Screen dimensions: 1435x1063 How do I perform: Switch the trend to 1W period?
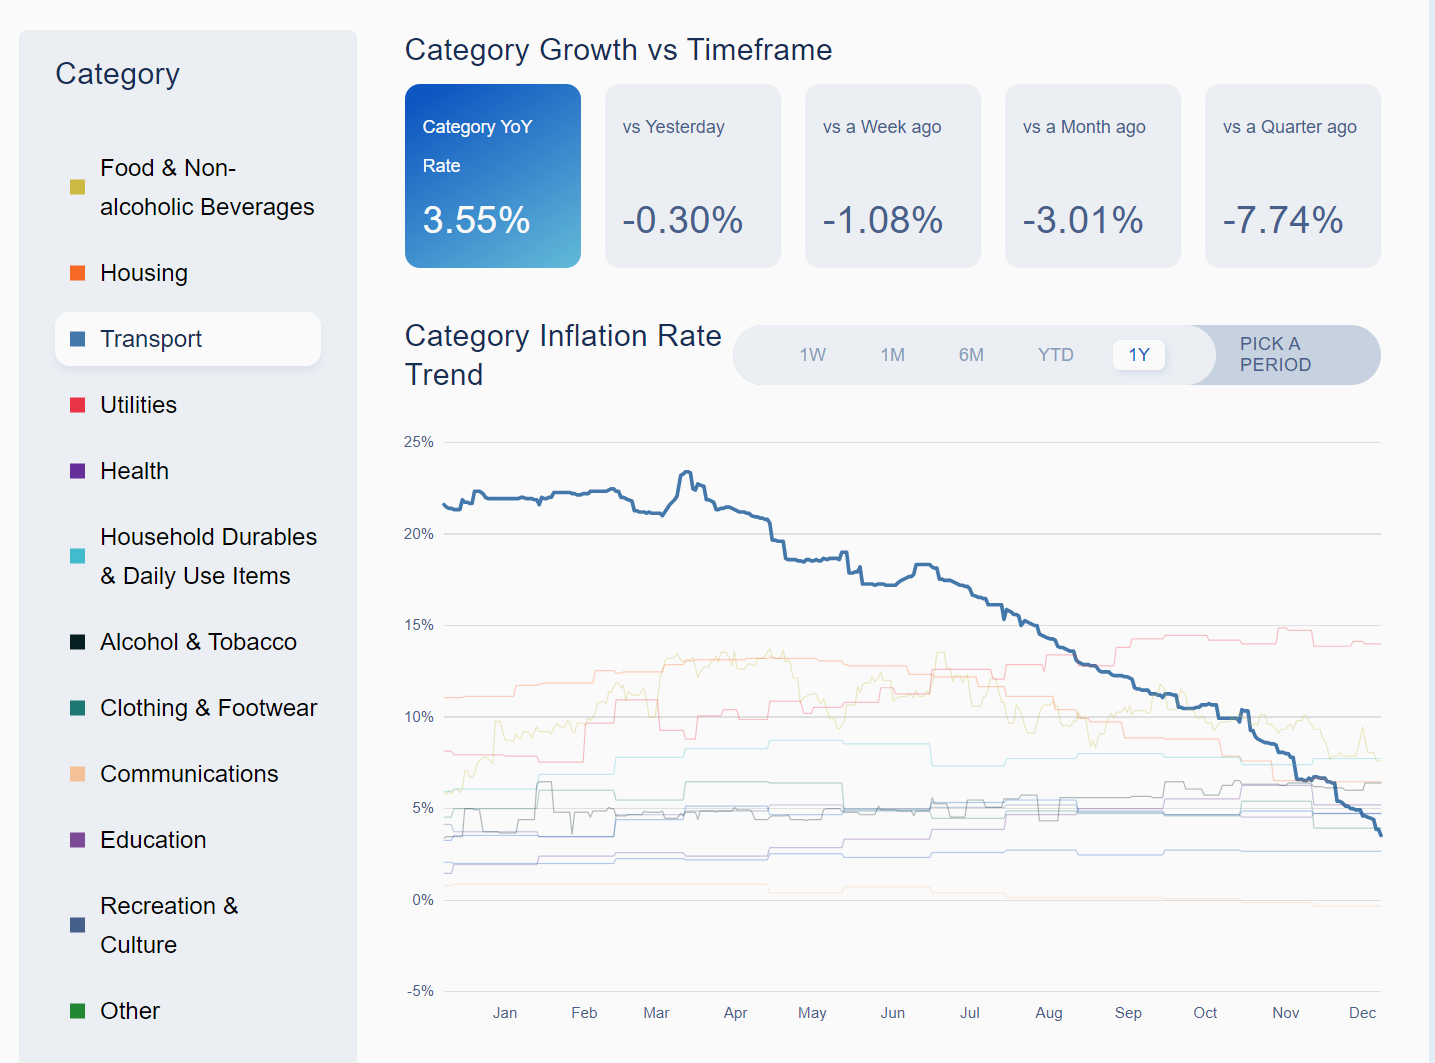812,355
